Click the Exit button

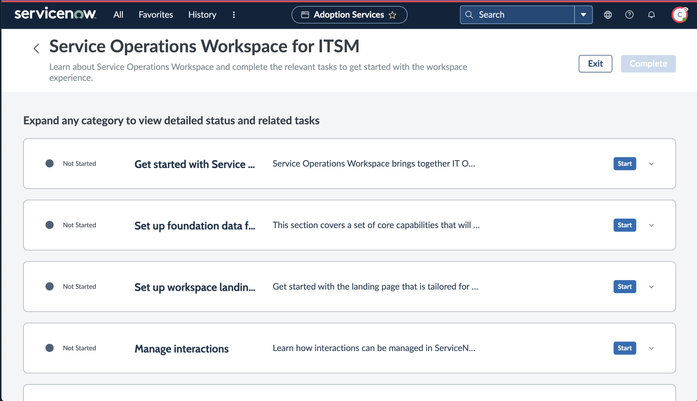click(595, 64)
